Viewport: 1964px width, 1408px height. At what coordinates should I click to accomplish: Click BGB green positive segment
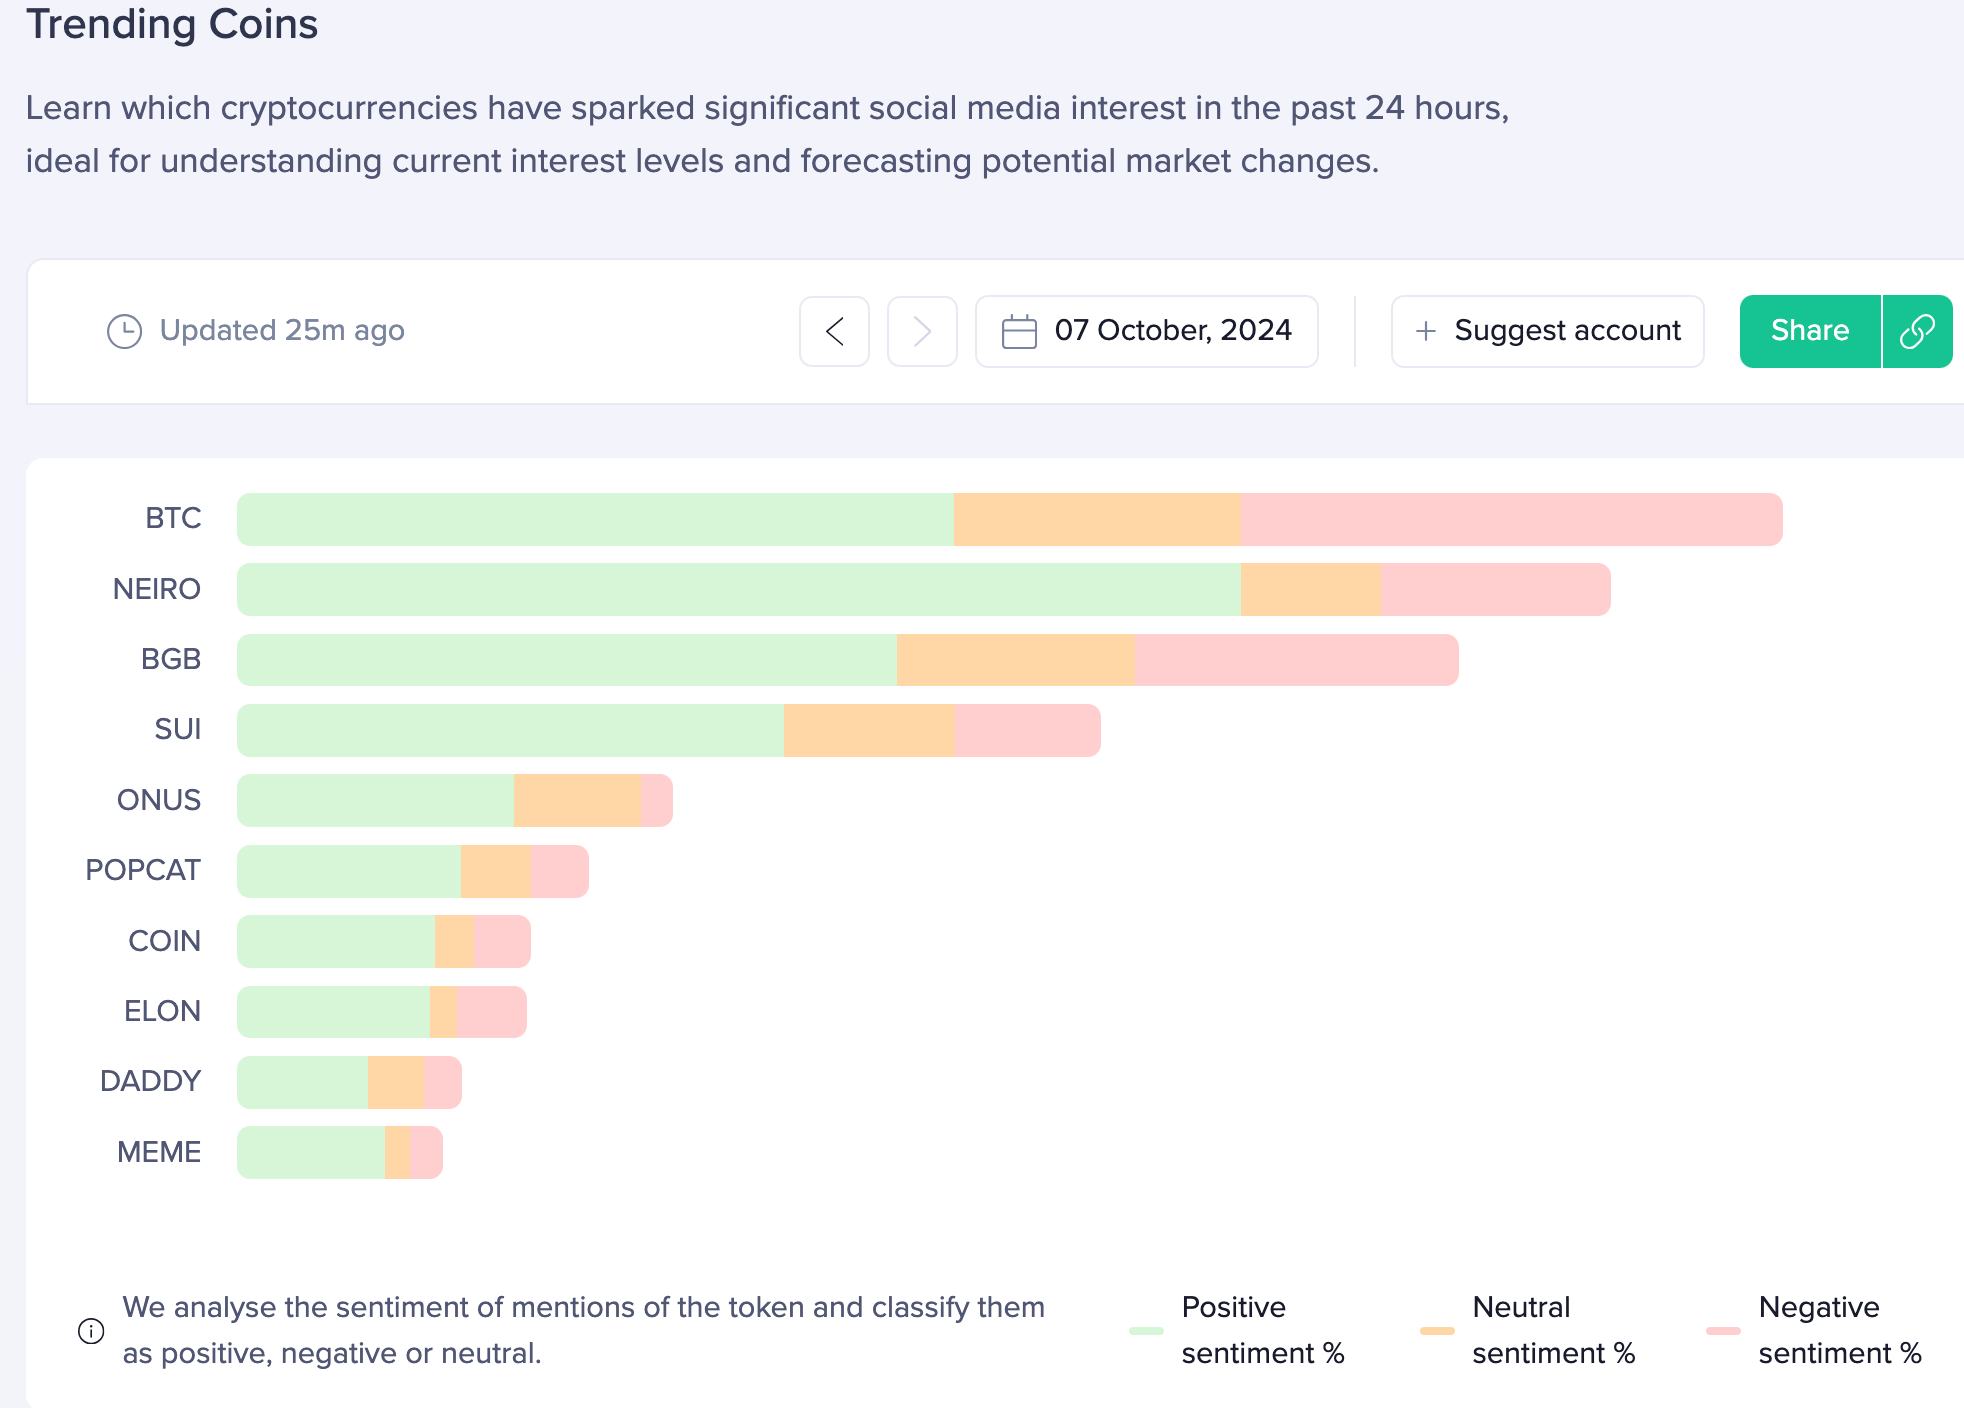567,660
